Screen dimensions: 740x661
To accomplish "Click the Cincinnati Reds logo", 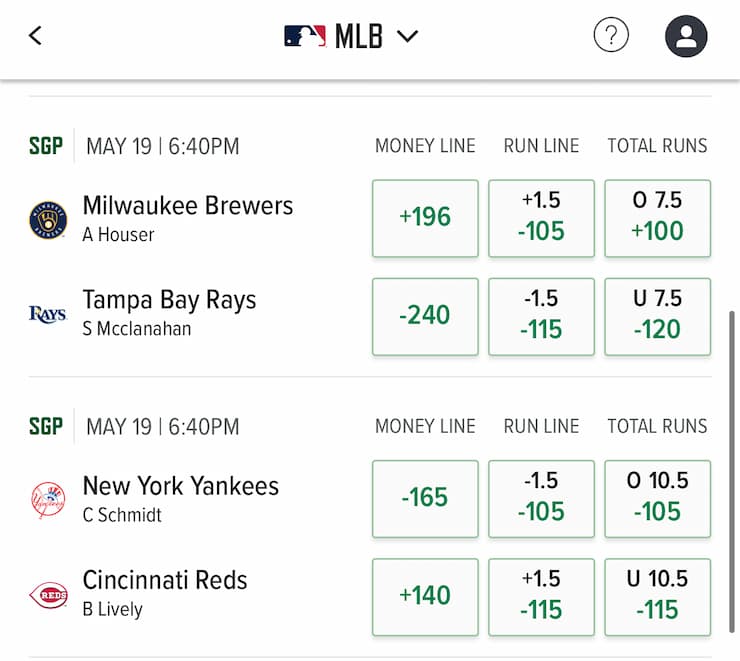I will click(x=48, y=594).
